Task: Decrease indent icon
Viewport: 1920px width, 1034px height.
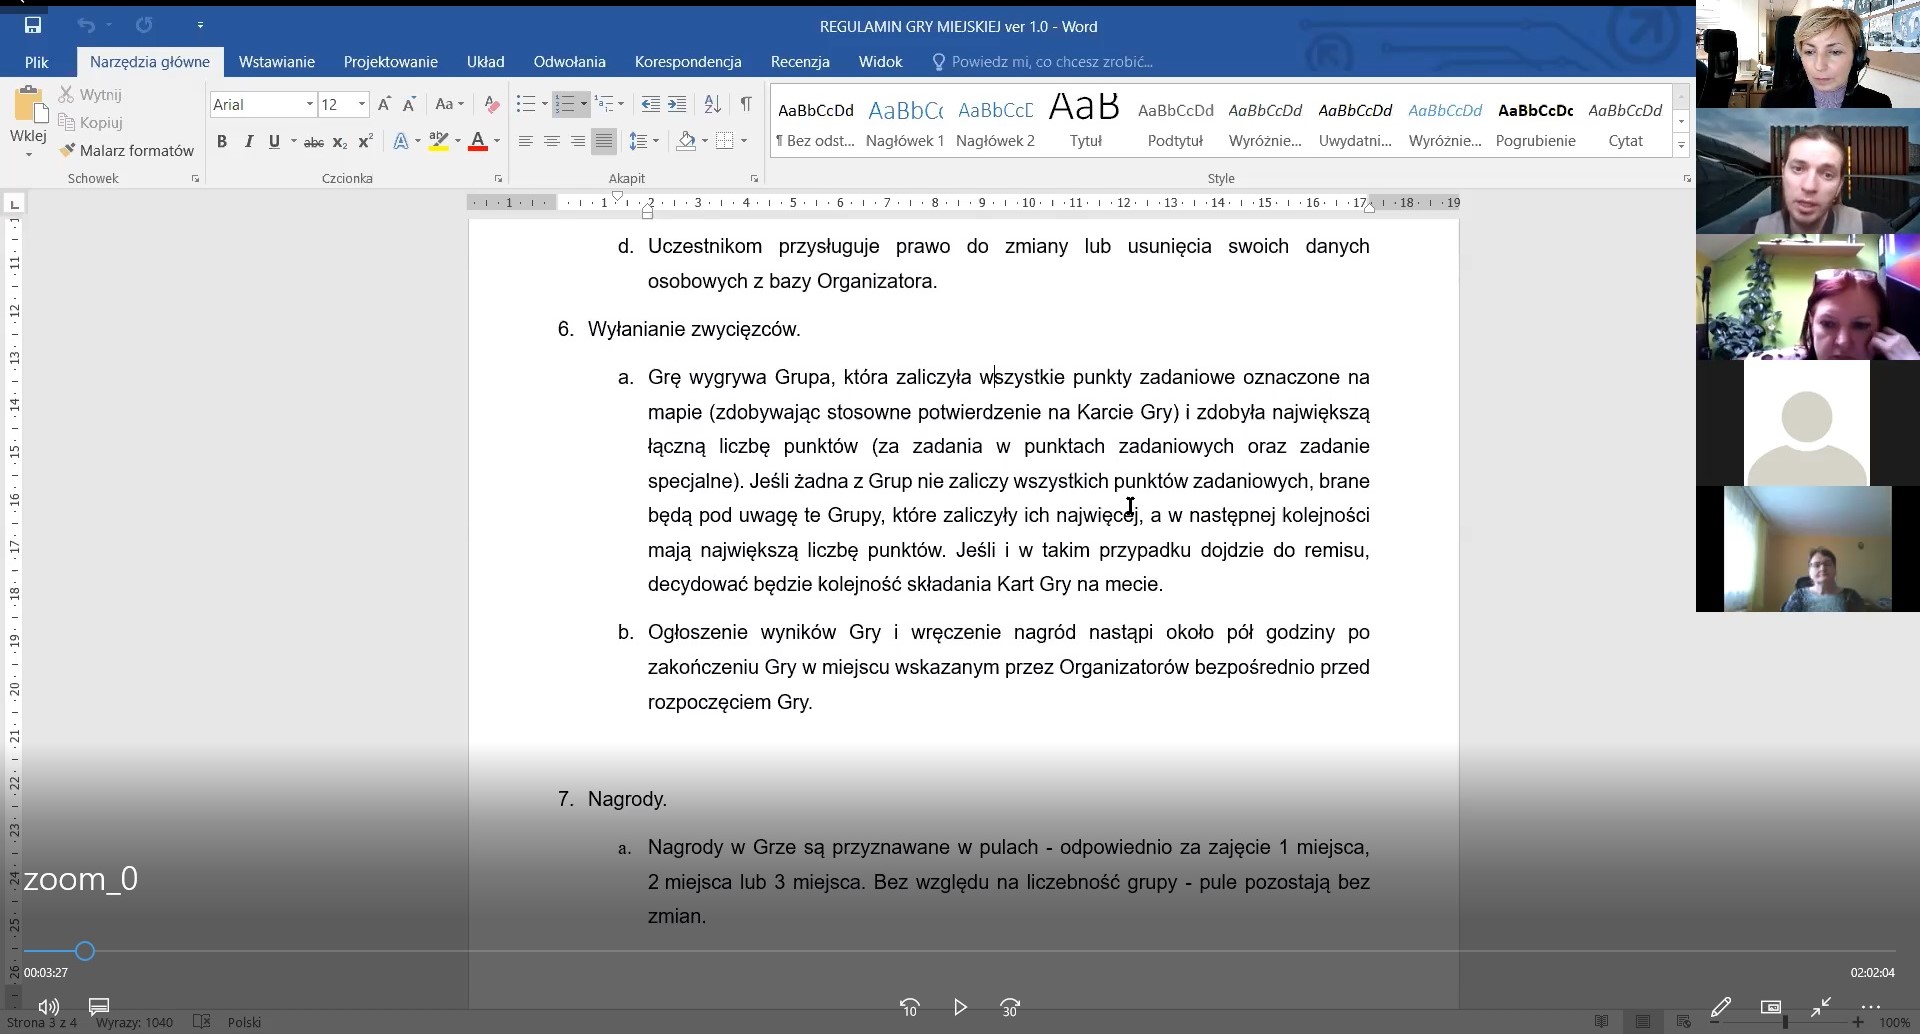Action: 650,104
